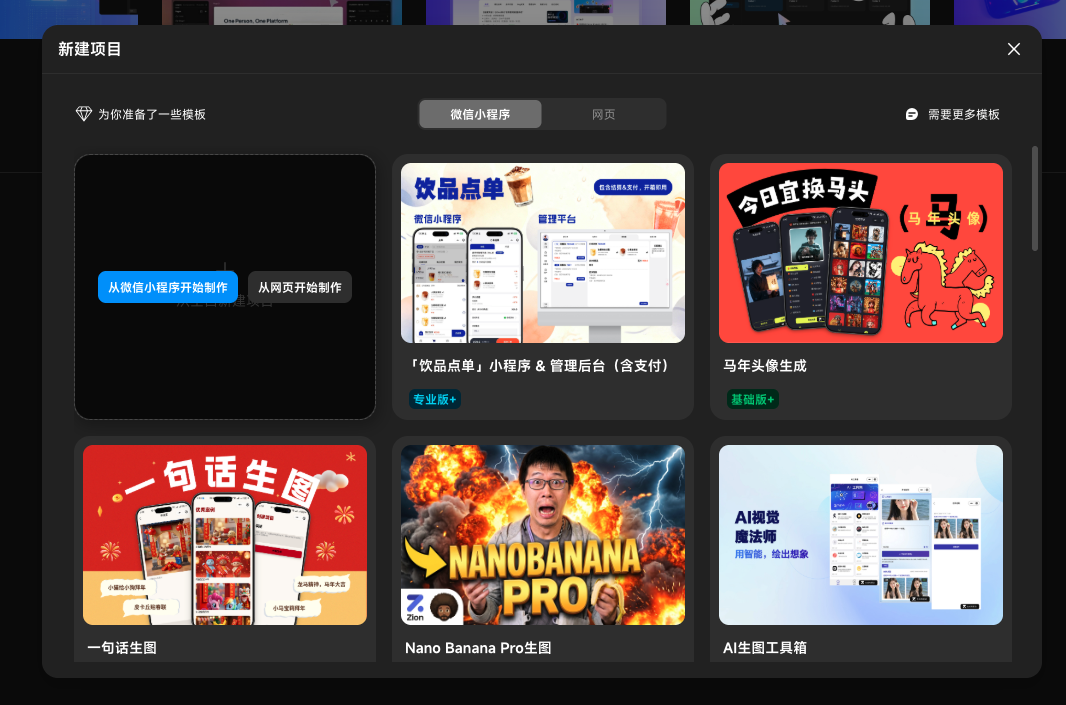Open the Nano Banana Pro生图 template thumbnail
Viewport: 1066px width, 705px height.
[543, 535]
